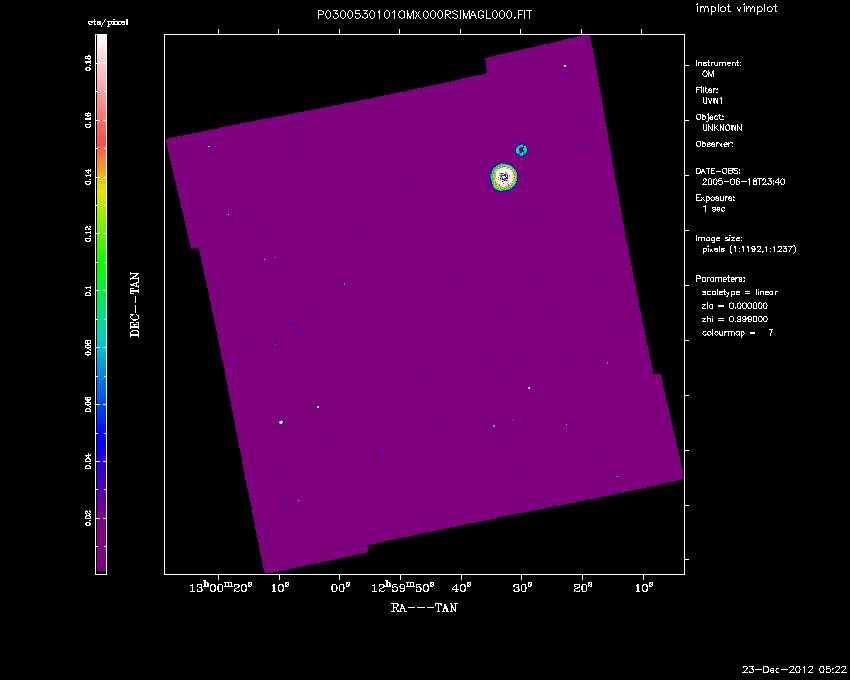Click the 0.16 colour bar tick label

pyautogui.click(x=88, y=120)
